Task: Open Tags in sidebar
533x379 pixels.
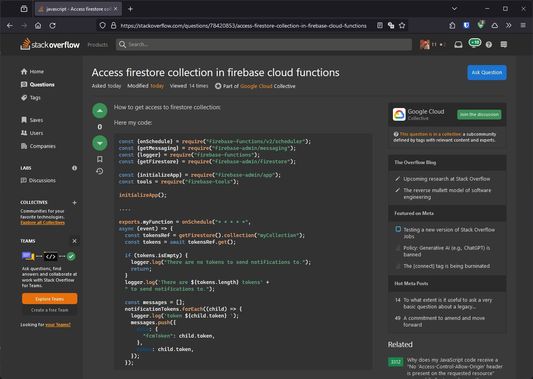Action: 31,98
